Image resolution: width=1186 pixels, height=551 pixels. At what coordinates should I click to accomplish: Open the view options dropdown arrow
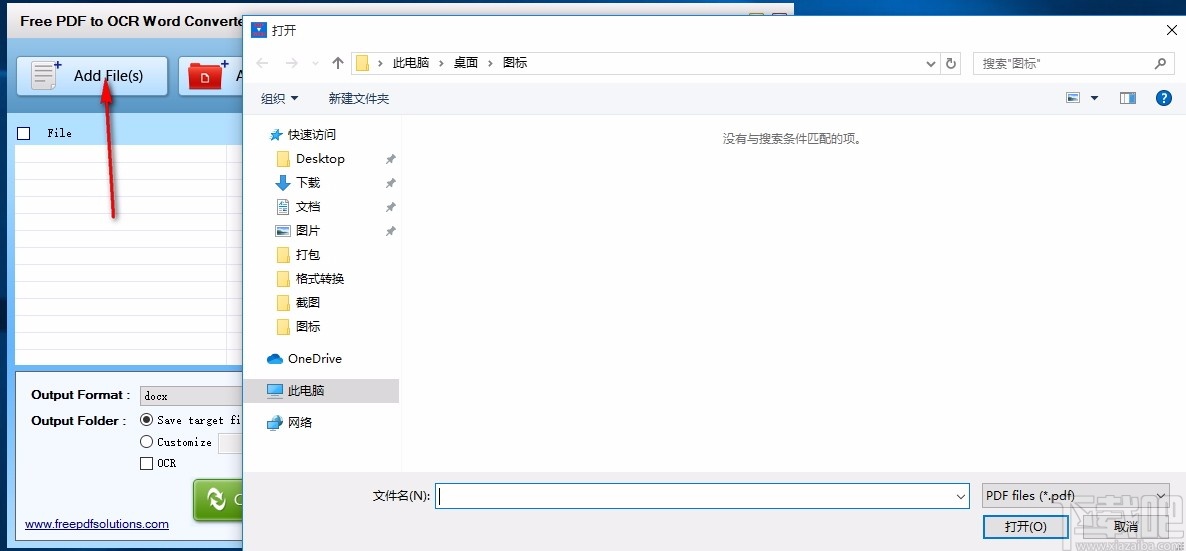[x=1094, y=98]
